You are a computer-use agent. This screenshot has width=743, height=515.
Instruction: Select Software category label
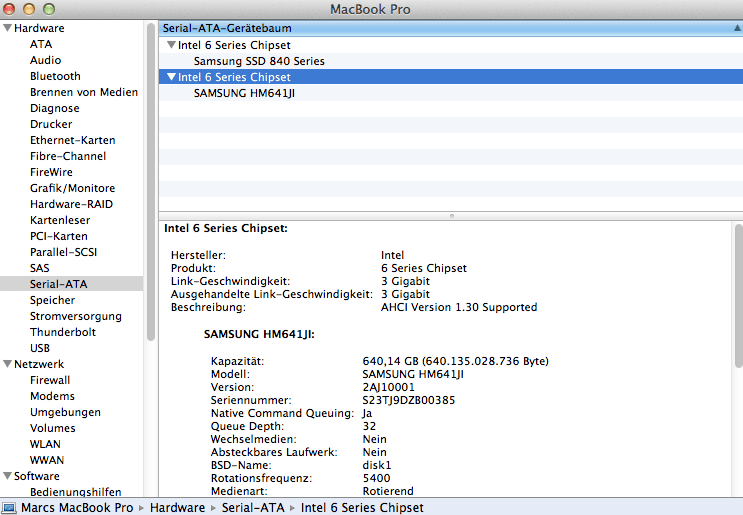36,476
